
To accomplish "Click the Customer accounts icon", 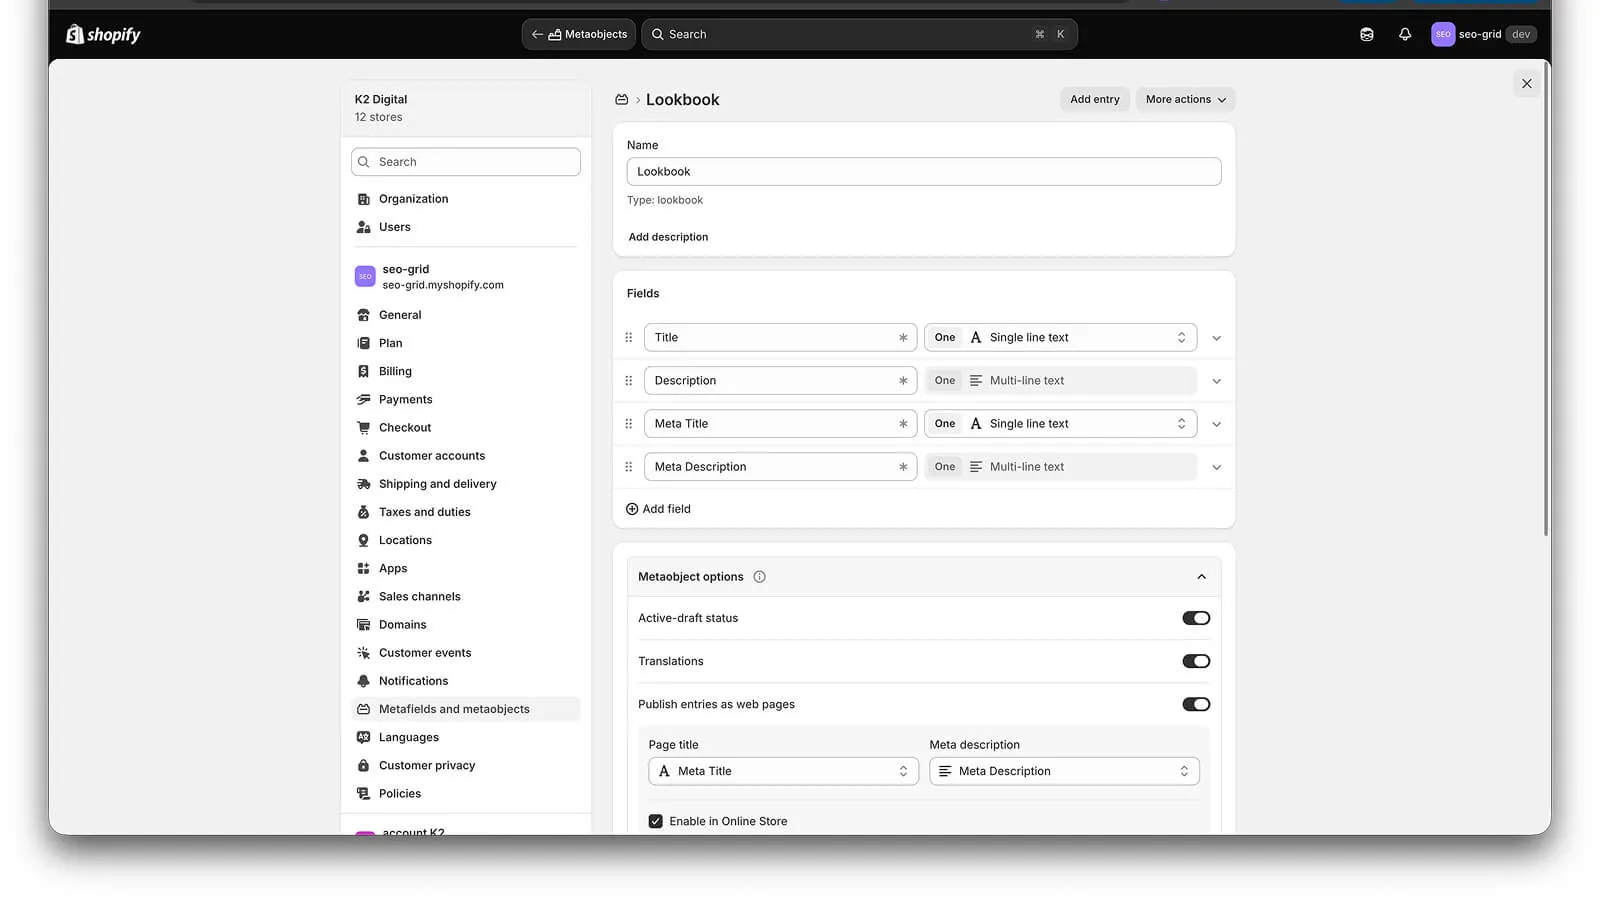I will pyautogui.click(x=364, y=456).
